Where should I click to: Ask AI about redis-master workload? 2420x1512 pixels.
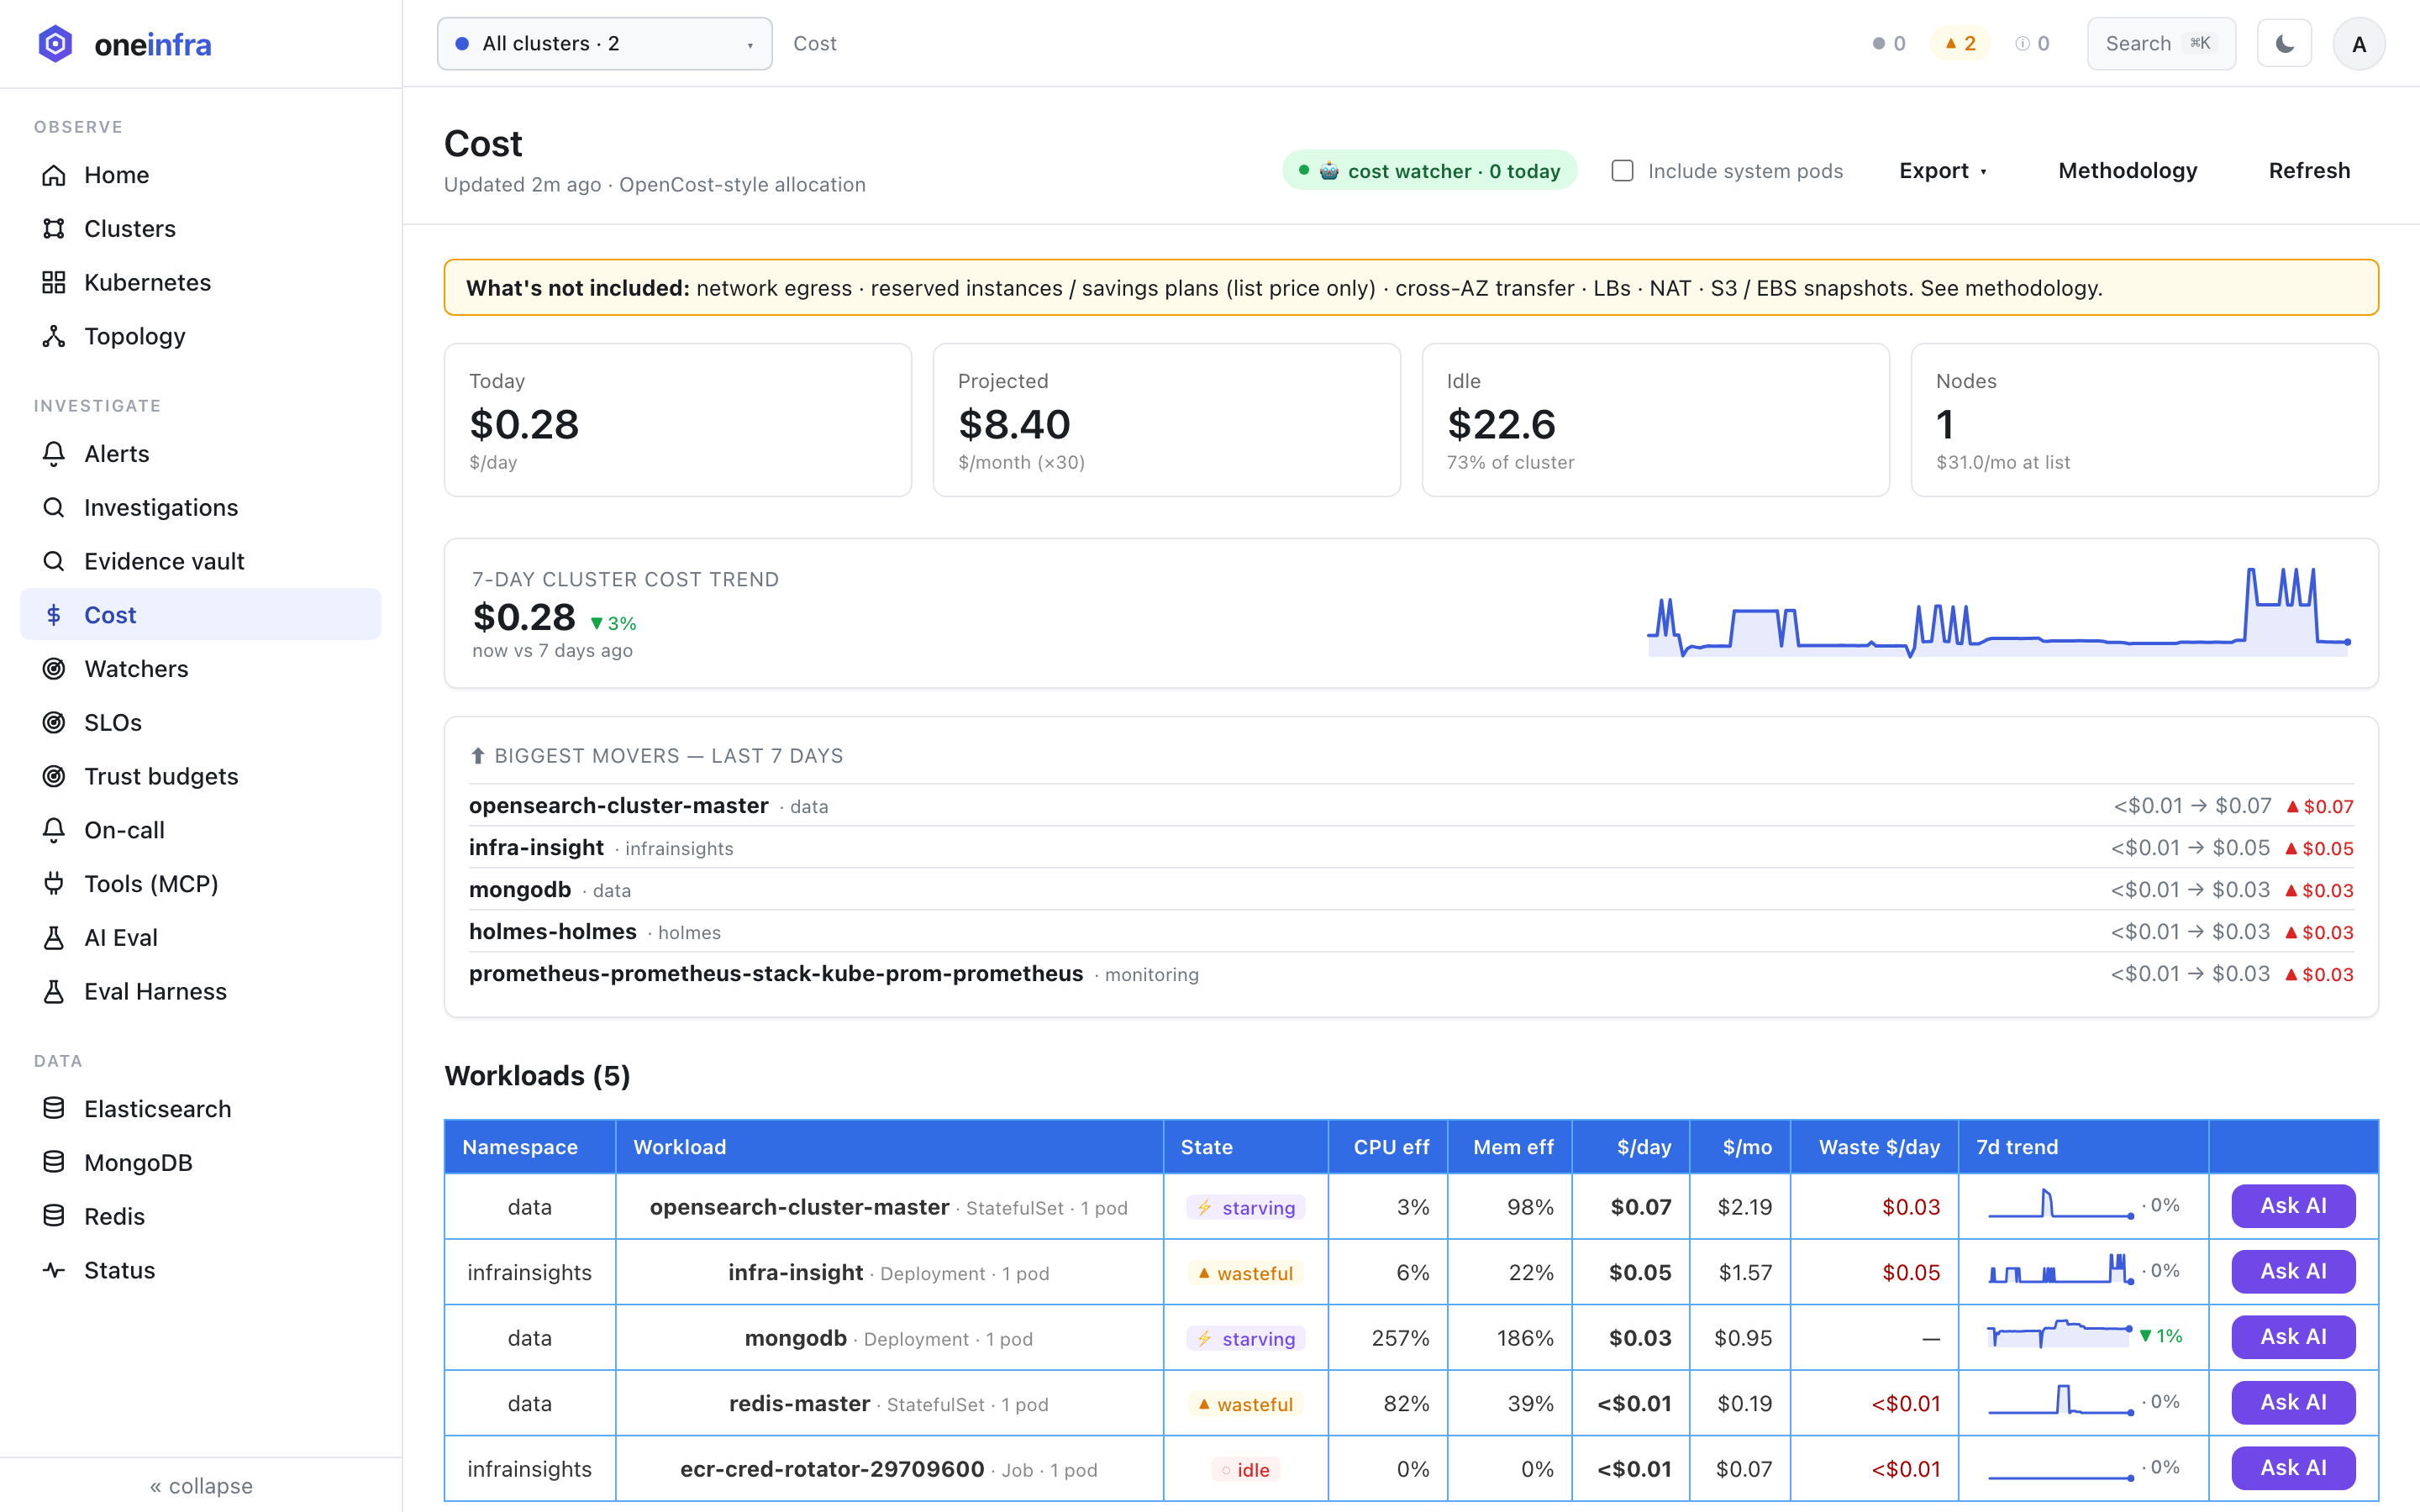(x=2293, y=1403)
